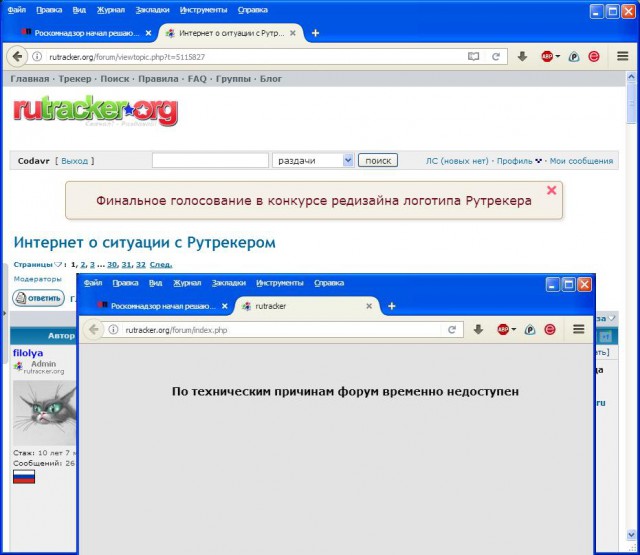Click the rear window address bar URL

tap(127, 57)
